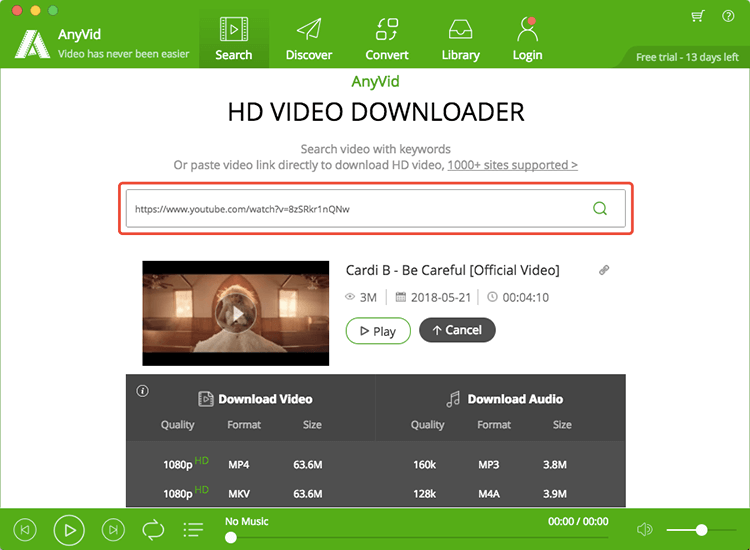Click the 00:00 / 00:00 time display
The image size is (750, 550).
coord(578,521)
